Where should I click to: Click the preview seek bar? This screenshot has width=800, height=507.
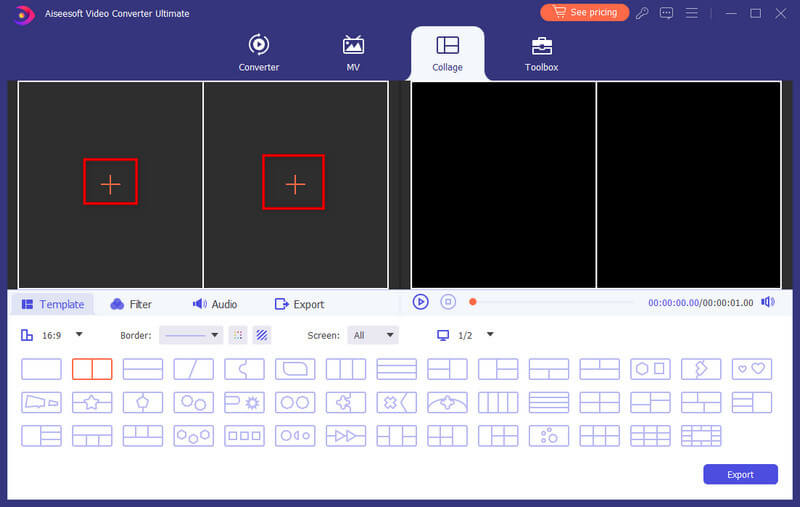(552, 302)
